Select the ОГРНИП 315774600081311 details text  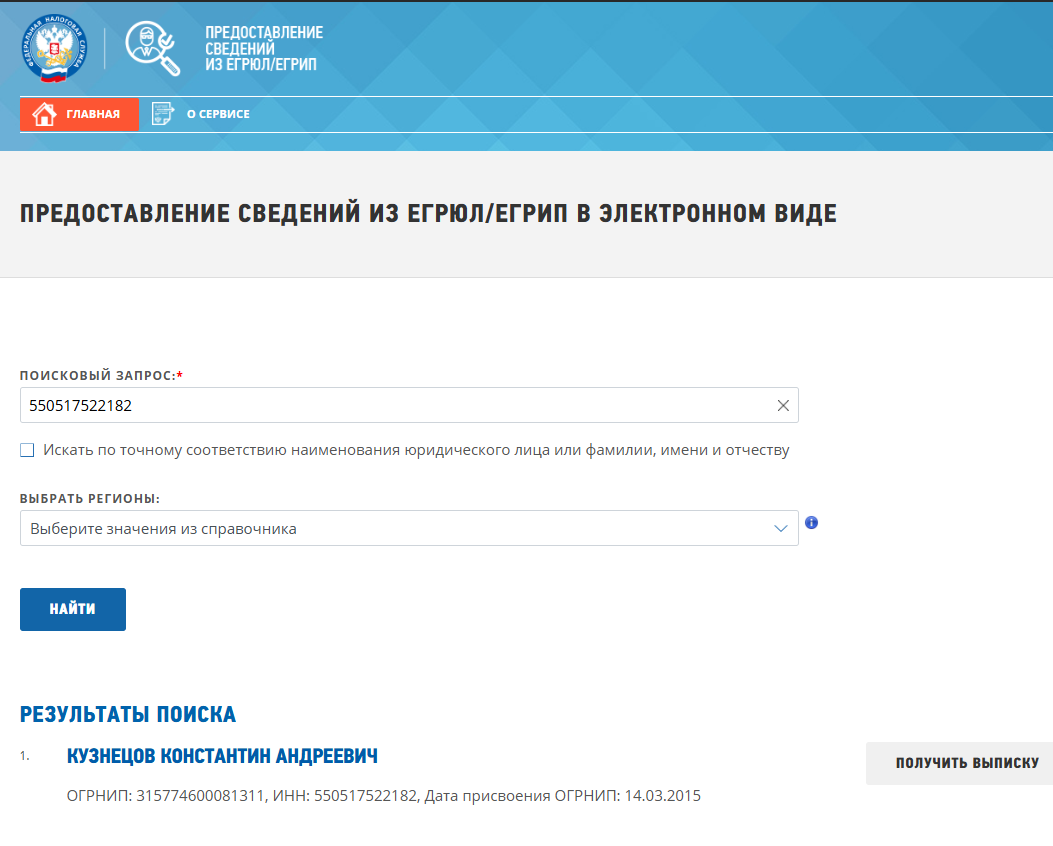383,796
